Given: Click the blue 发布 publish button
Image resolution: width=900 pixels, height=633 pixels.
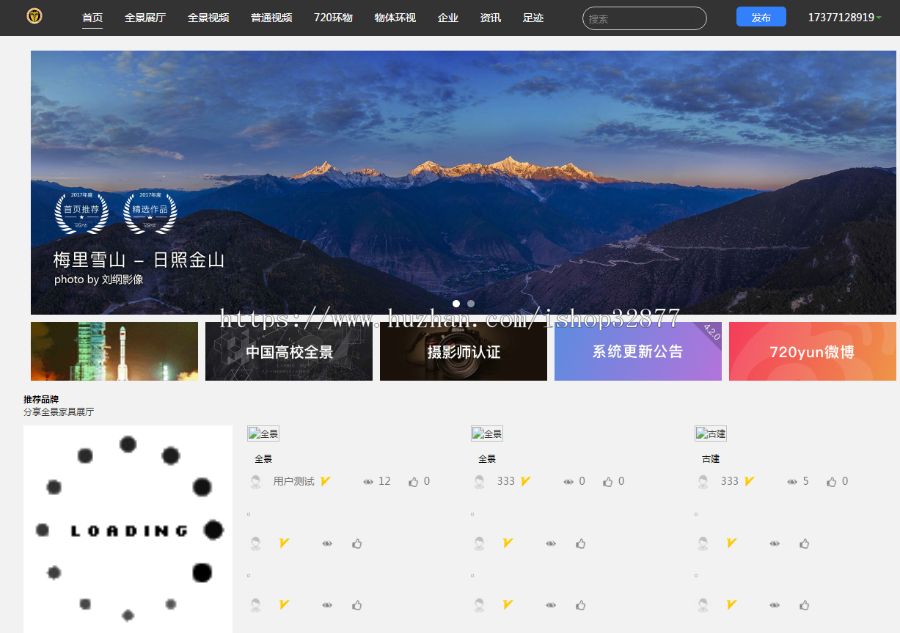Looking at the screenshot, I should 761,17.
